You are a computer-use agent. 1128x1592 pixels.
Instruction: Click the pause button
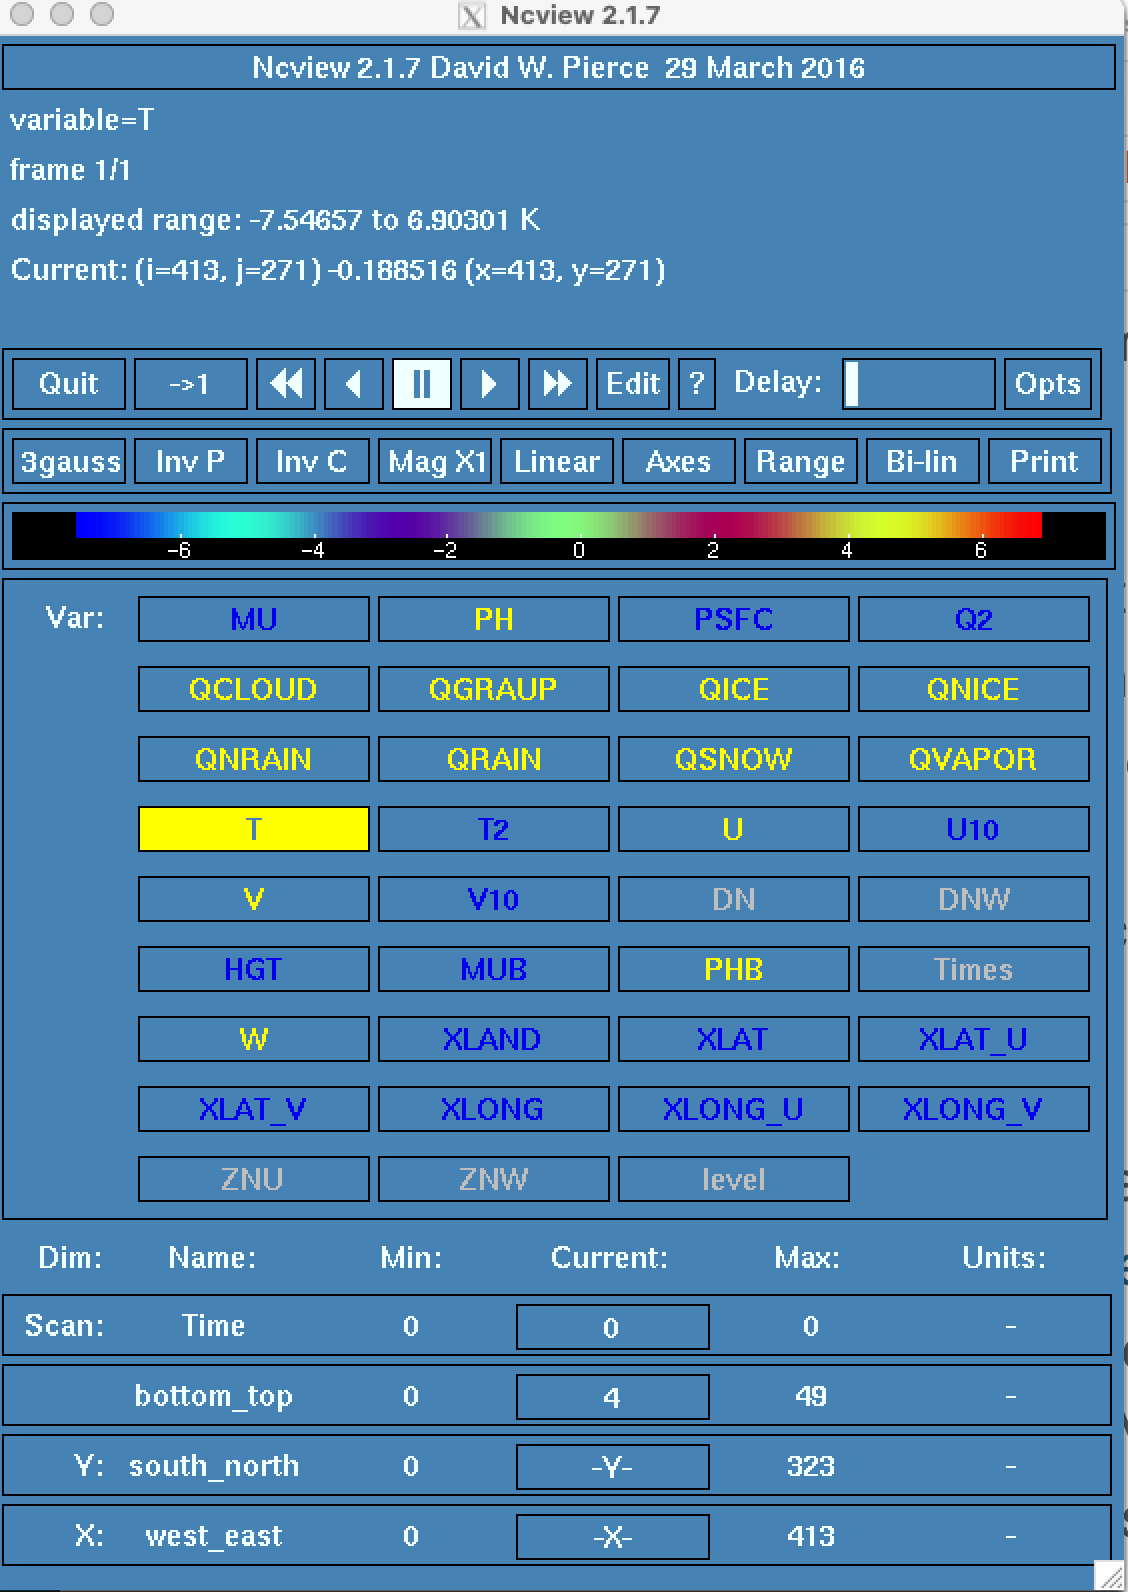pyautogui.click(x=421, y=384)
